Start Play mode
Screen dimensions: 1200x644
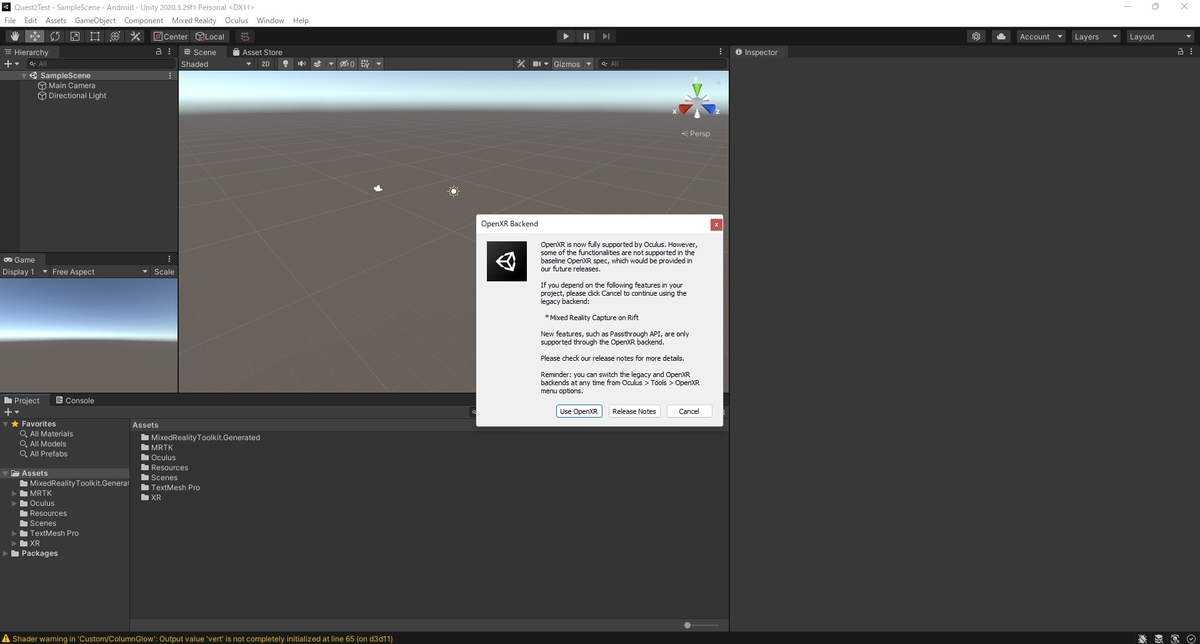coord(566,36)
